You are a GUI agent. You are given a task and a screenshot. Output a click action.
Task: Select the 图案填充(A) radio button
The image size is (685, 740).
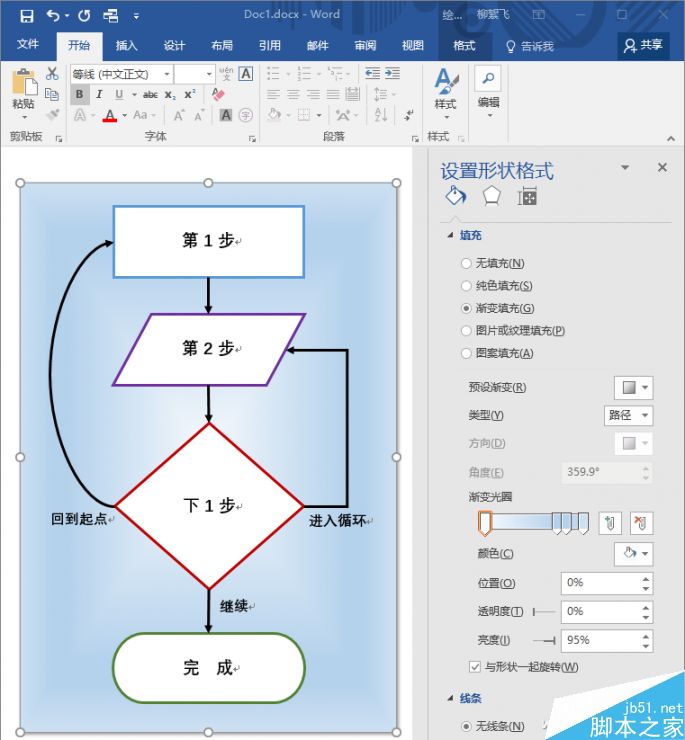coord(466,353)
